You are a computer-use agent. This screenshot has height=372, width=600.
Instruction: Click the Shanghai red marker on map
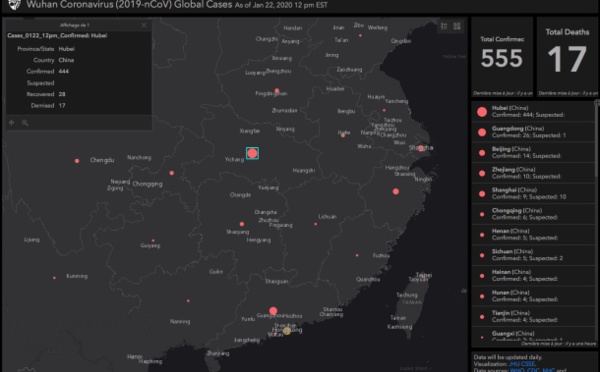(421, 148)
